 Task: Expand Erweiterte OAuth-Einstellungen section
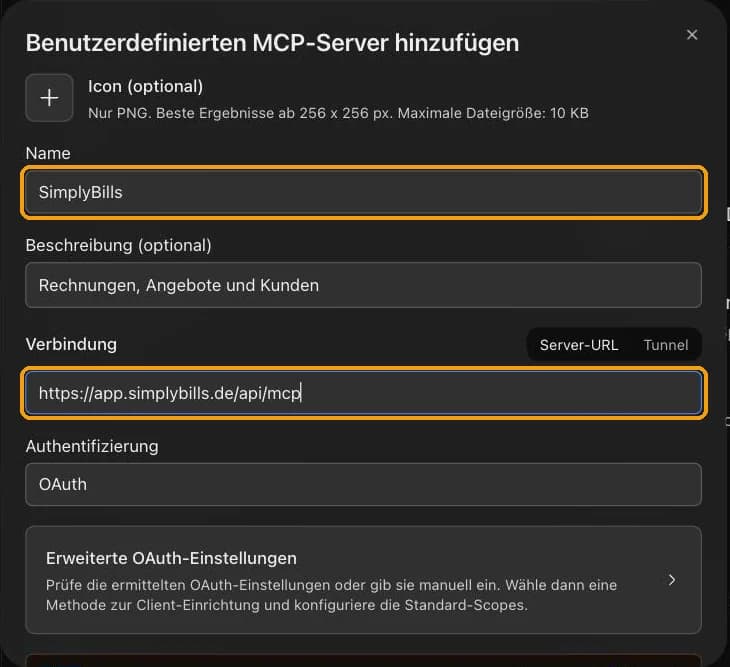(364, 580)
